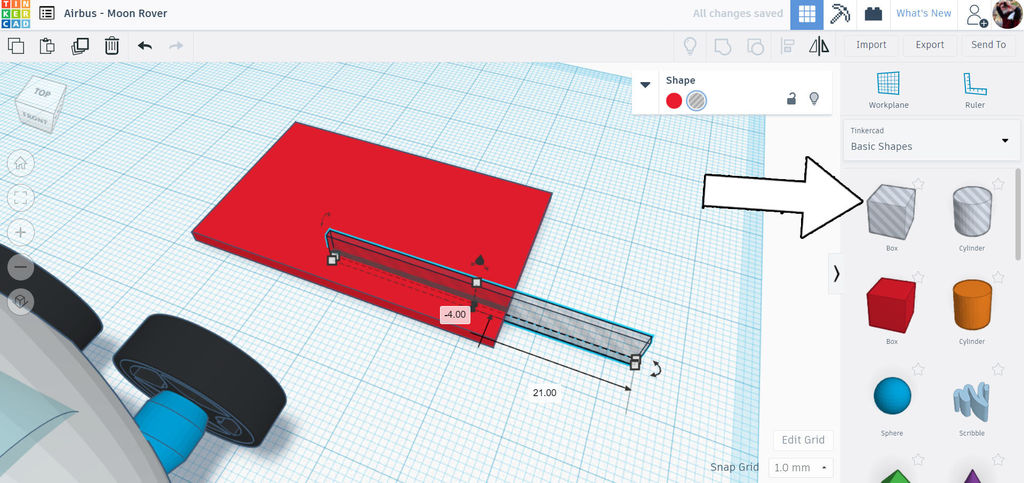Set shape to Hole striped option
Image resolution: width=1024 pixels, height=483 pixels.
pyautogui.click(x=697, y=101)
